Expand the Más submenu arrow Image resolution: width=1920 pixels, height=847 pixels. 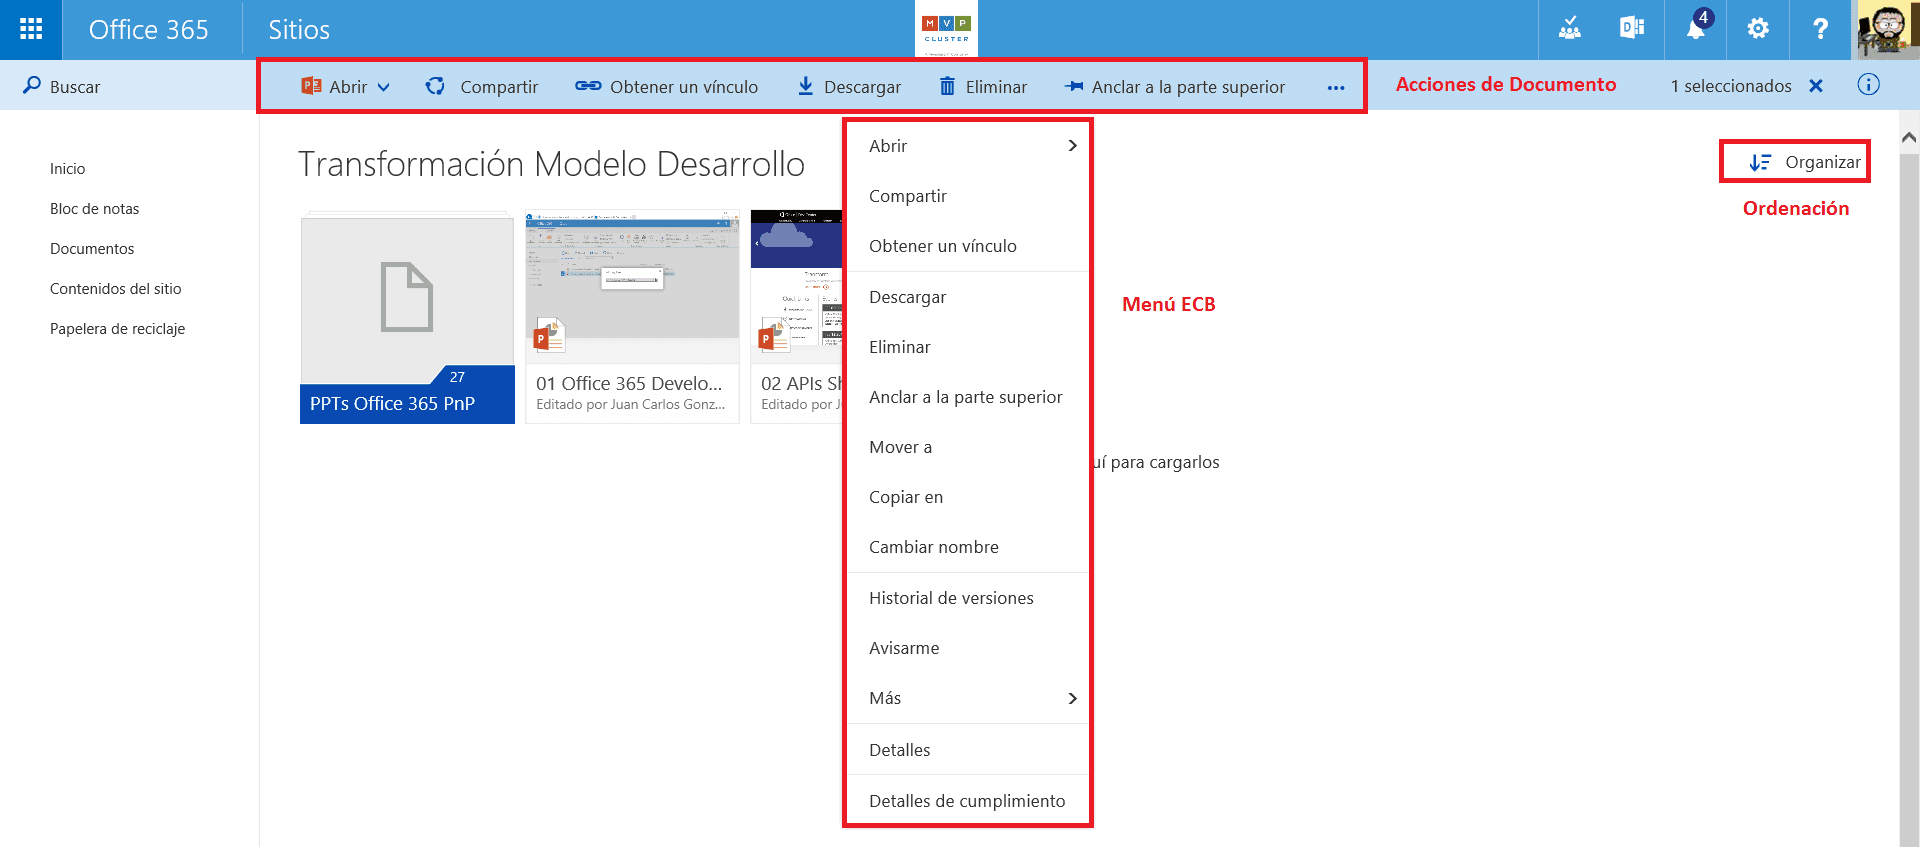[1072, 698]
